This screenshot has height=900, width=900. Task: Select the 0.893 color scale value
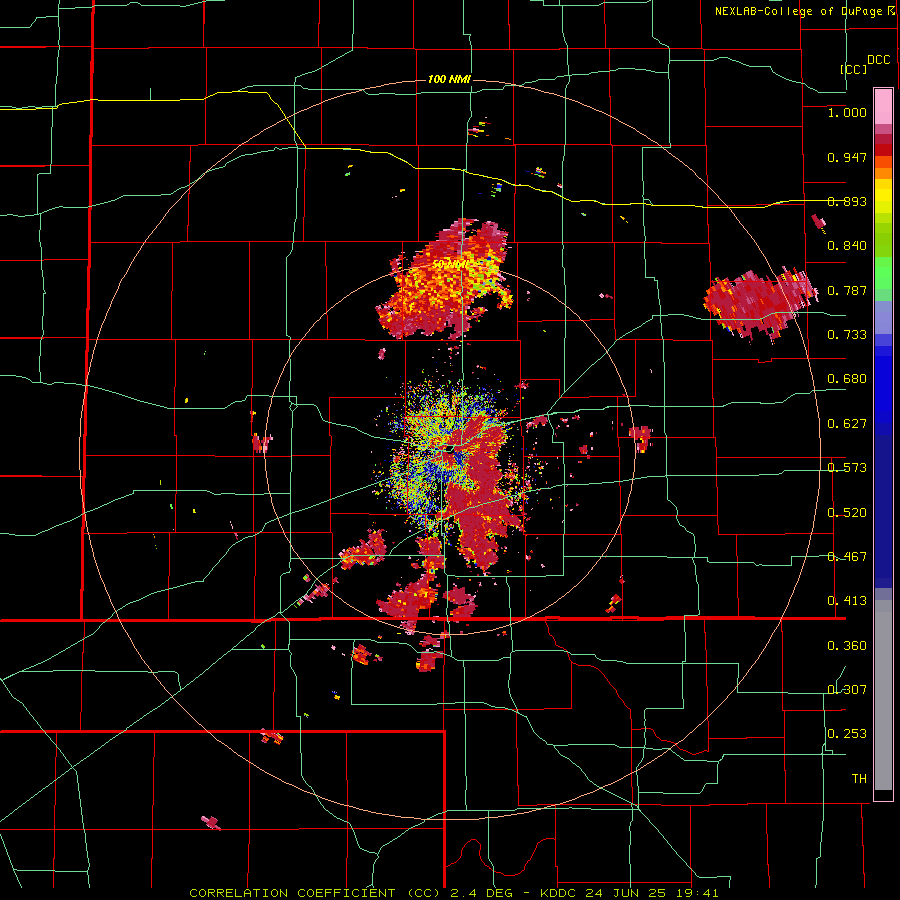pyautogui.click(x=847, y=201)
